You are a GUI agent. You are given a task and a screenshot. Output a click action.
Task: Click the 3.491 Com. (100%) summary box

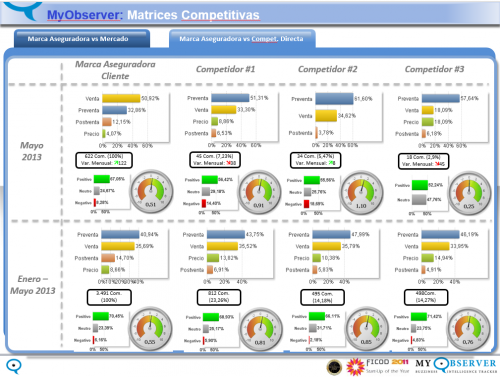tap(109, 297)
